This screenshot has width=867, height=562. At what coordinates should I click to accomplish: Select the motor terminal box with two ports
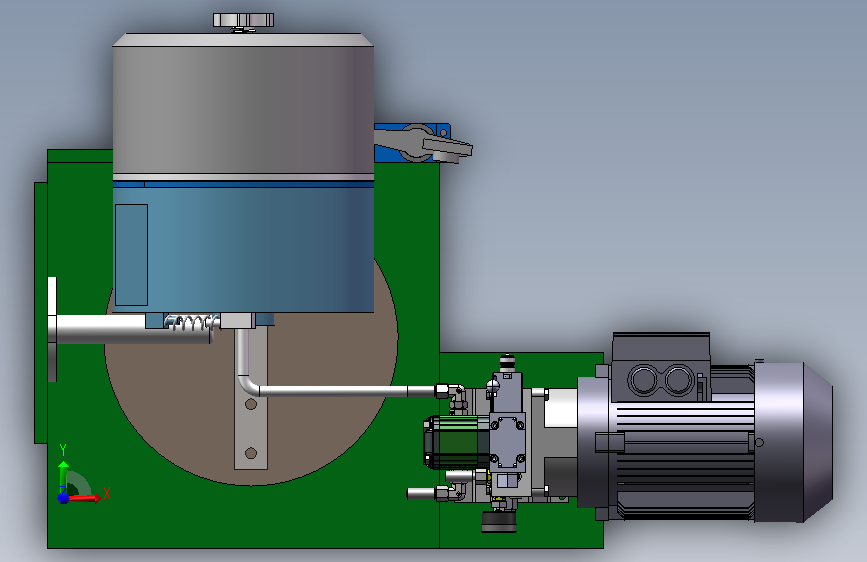click(661, 368)
